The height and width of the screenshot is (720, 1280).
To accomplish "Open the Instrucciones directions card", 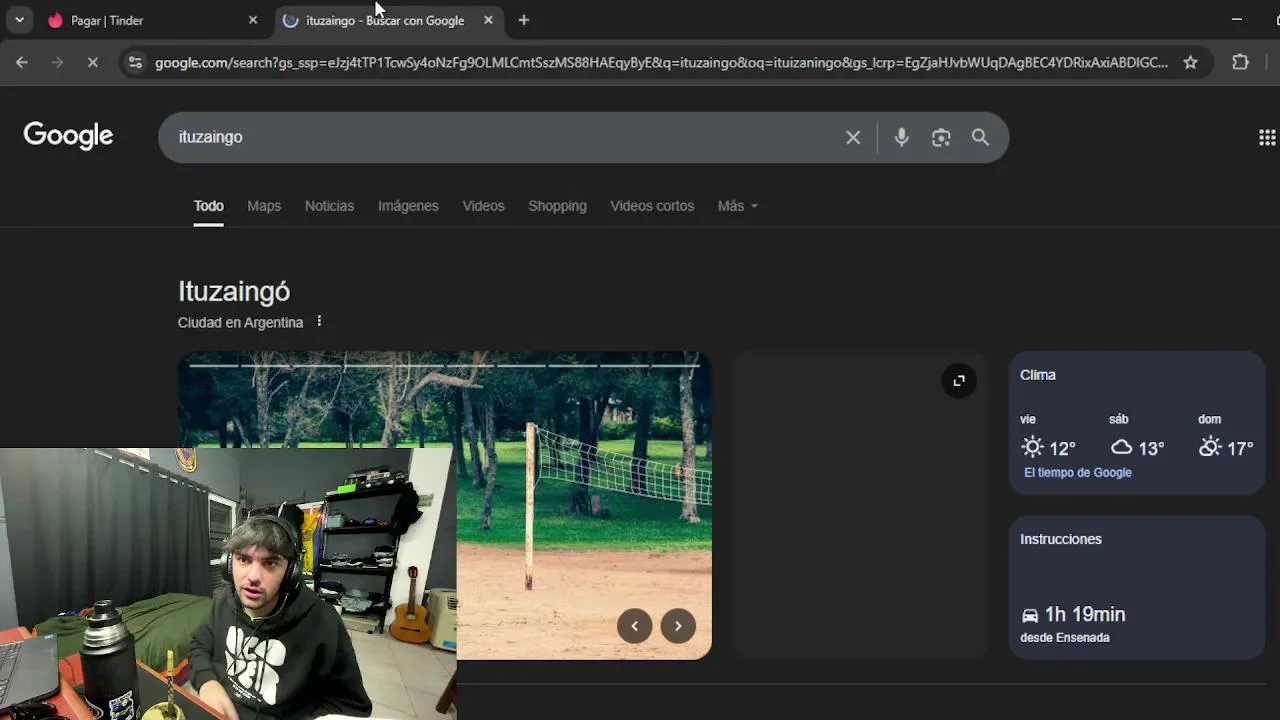I will (1137, 587).
